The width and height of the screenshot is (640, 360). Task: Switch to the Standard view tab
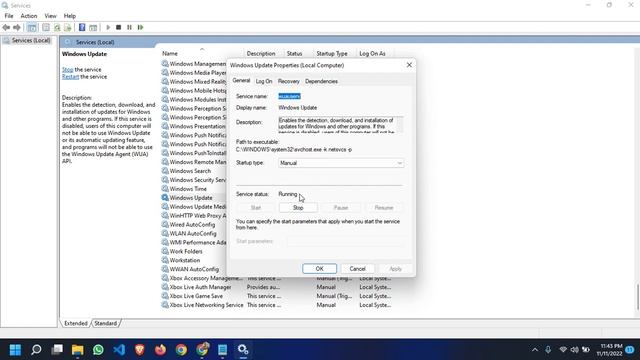(x=106, y=323)
